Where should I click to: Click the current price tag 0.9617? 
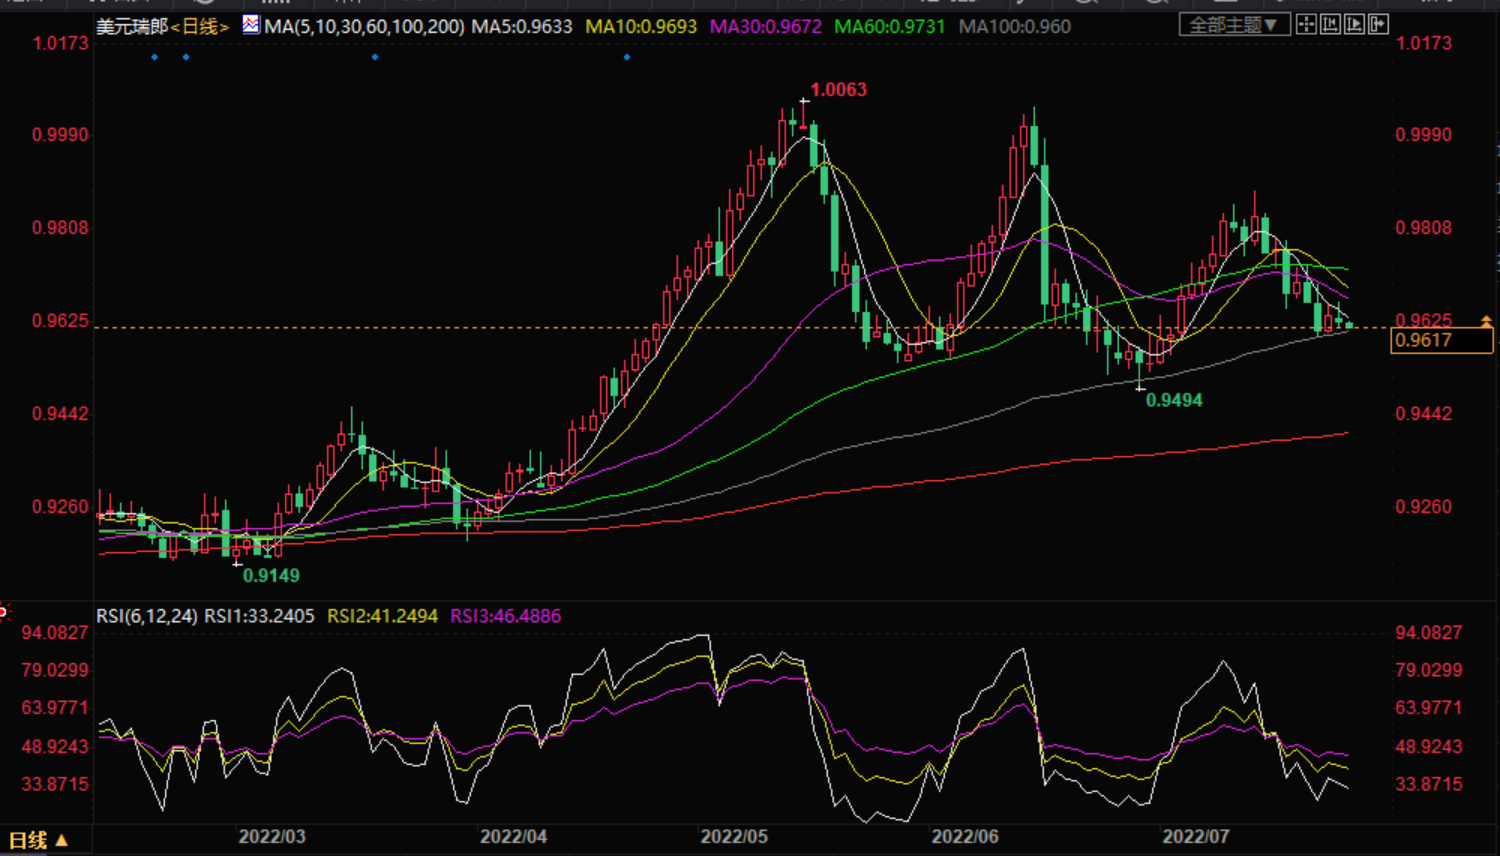pyautogui.click(x=1440, y=341)
